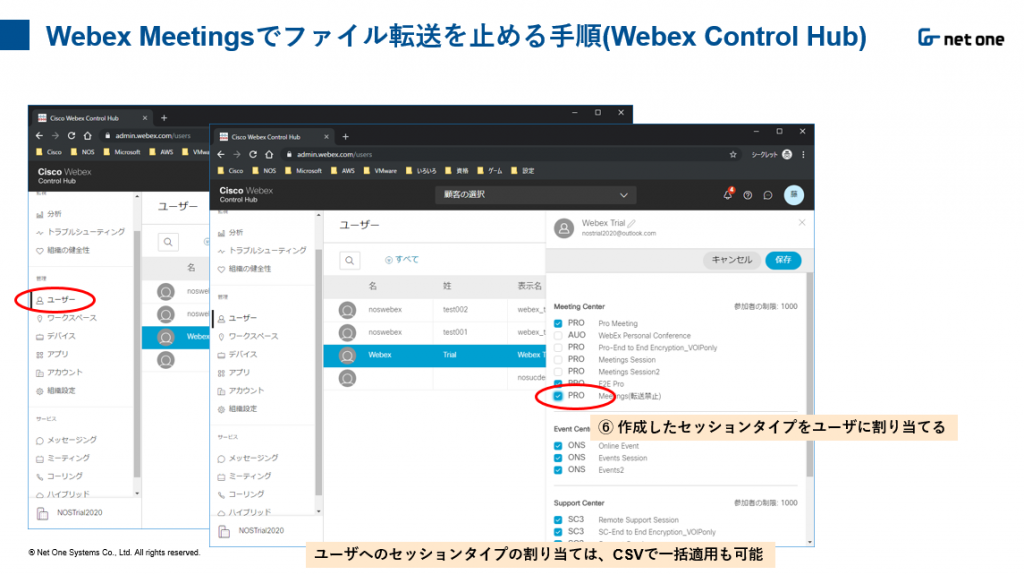Screen dimensions: 1024x575
Task: Open the feedback chat bubble icon
Action: [x=768, y=195]
